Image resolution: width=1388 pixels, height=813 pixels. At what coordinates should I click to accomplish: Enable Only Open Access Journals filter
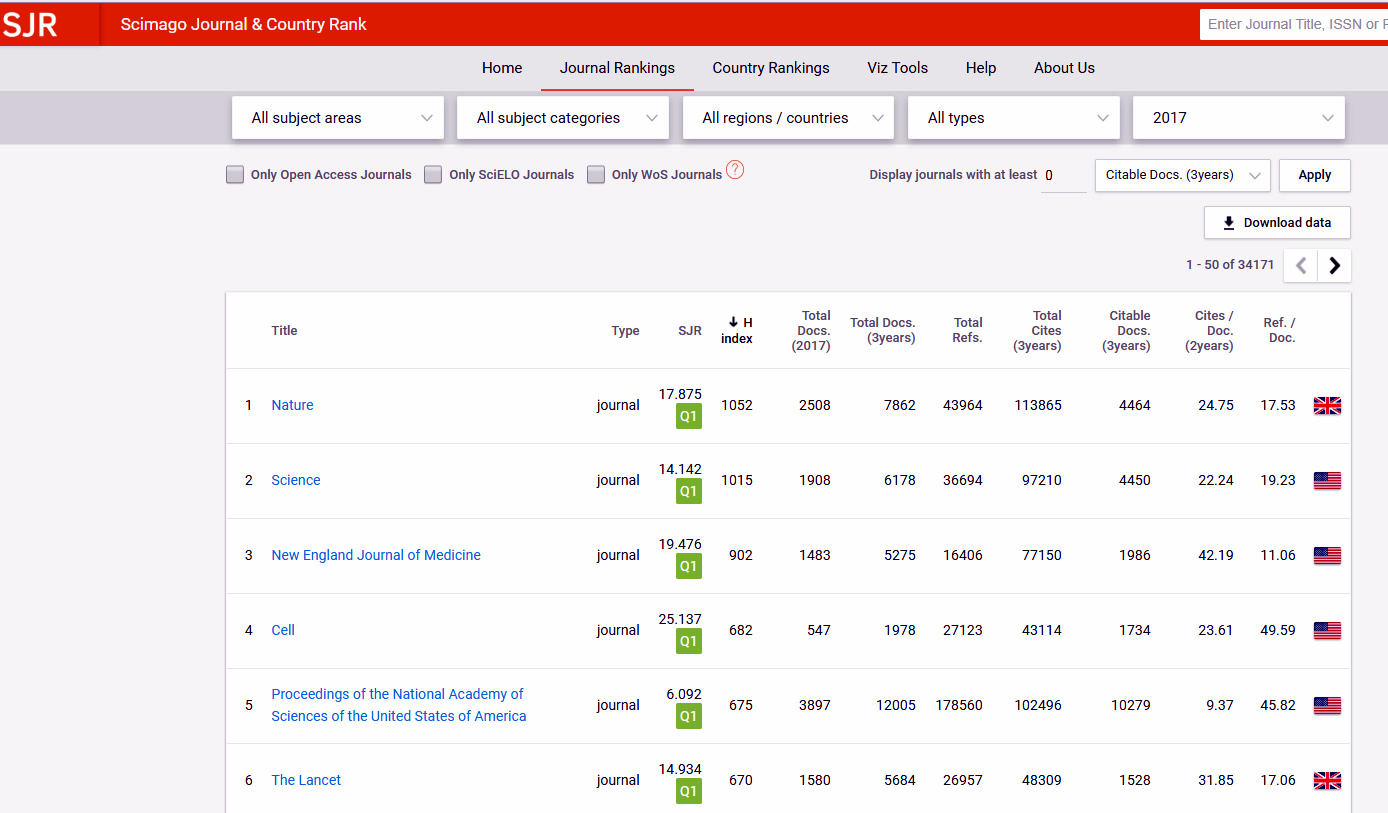(234, 174)
